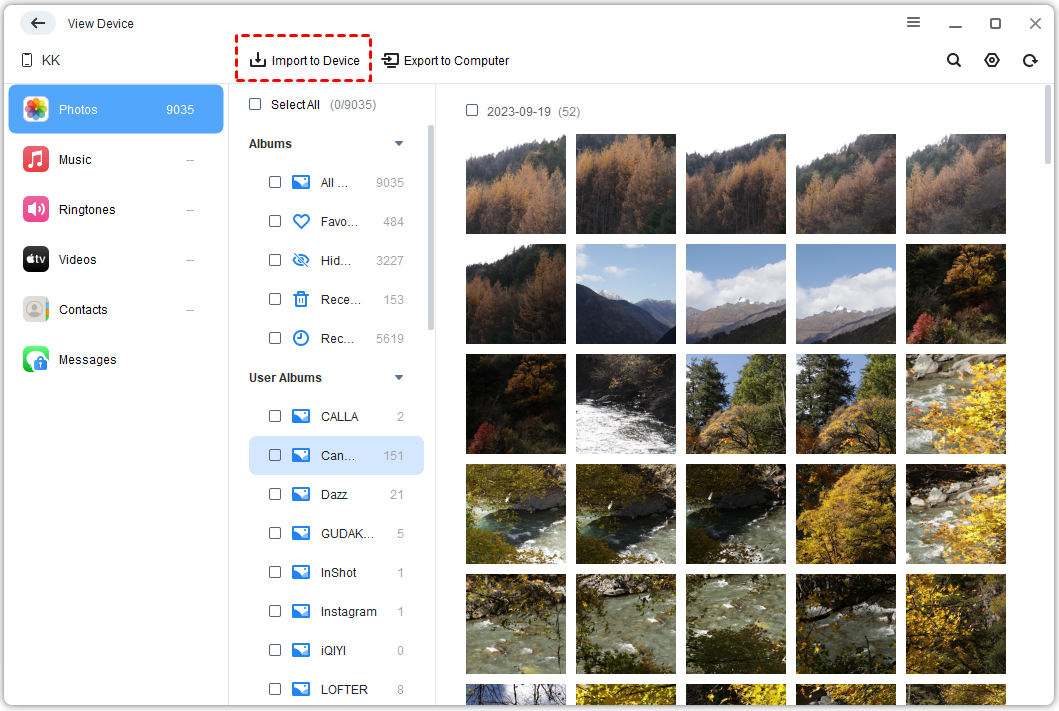Image resolution: width=1059 pixels, height=711 pixels.
Task: Click the Photos flower icon
Action: 36,109
